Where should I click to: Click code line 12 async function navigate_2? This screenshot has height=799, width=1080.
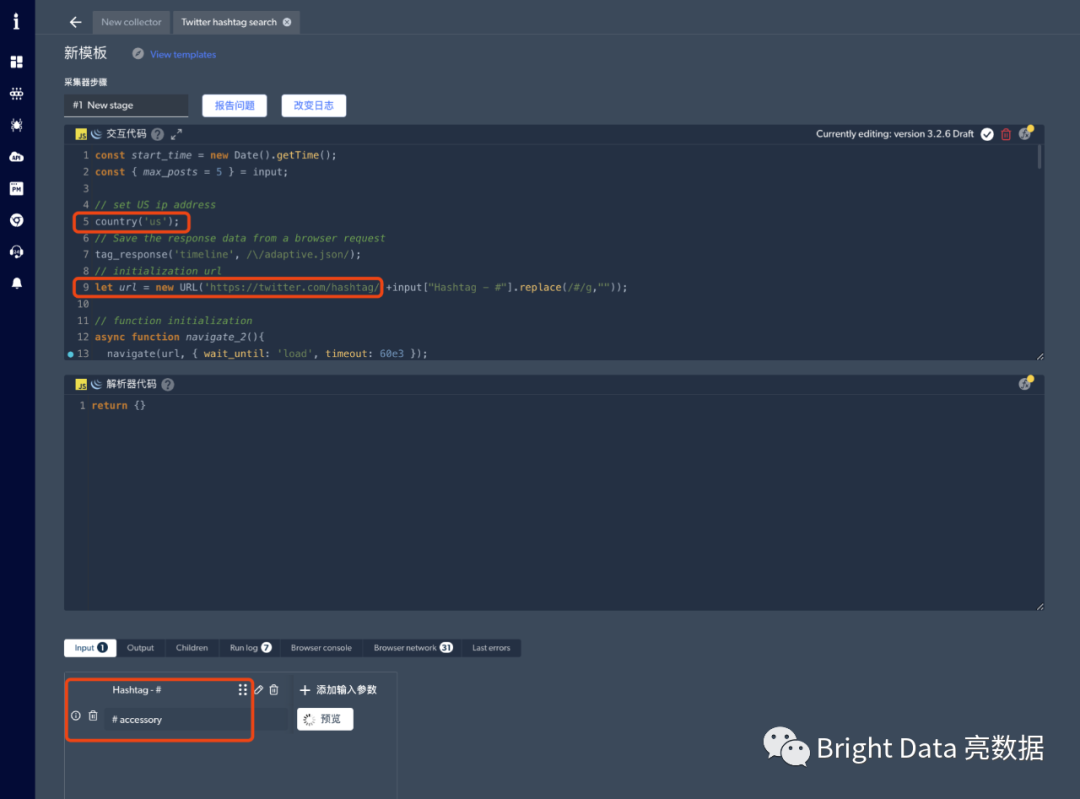[x=180, y=337]
